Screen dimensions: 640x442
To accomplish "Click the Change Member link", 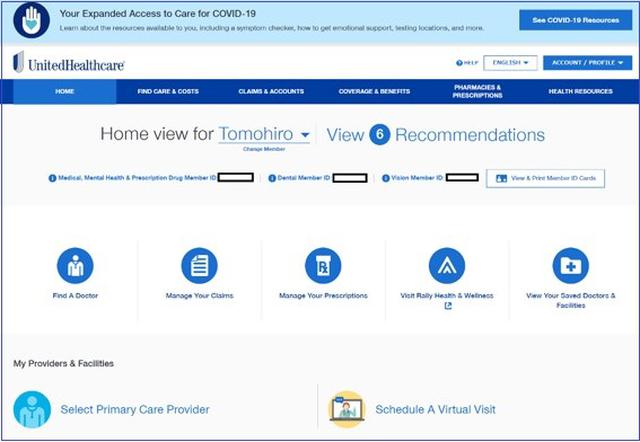I will point(264,149).
